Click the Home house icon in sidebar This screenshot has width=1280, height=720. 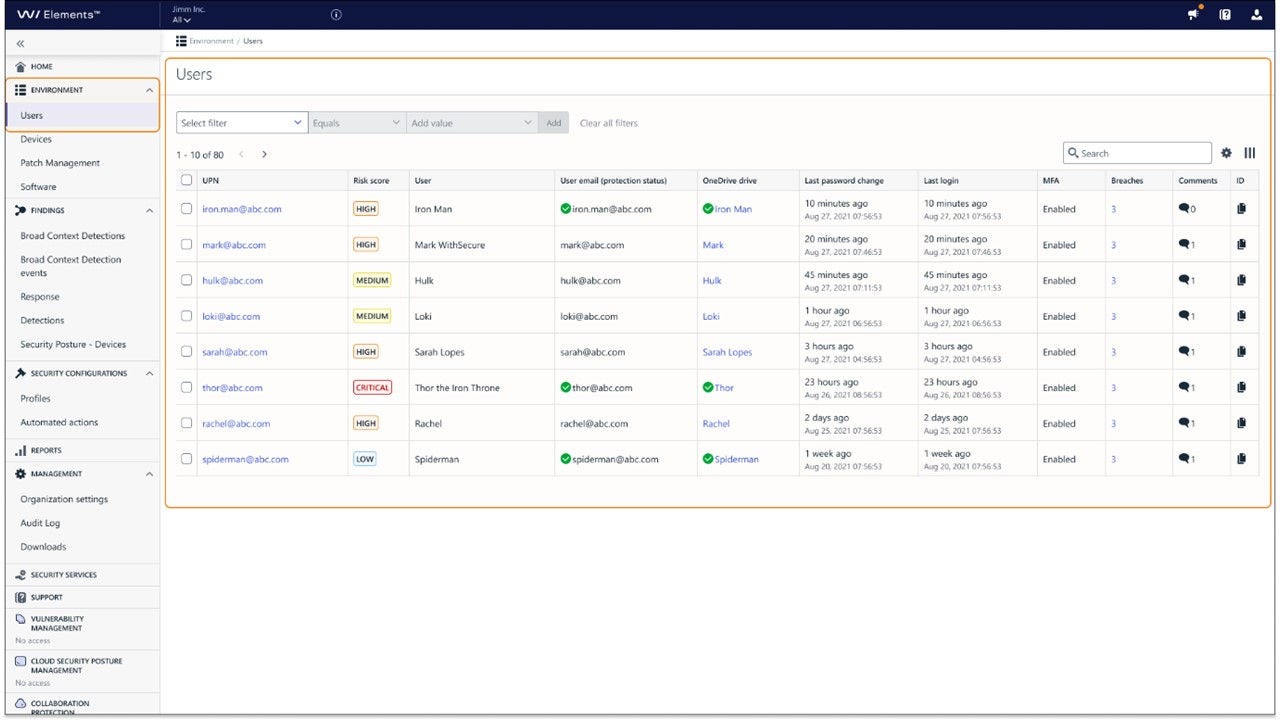21,67
